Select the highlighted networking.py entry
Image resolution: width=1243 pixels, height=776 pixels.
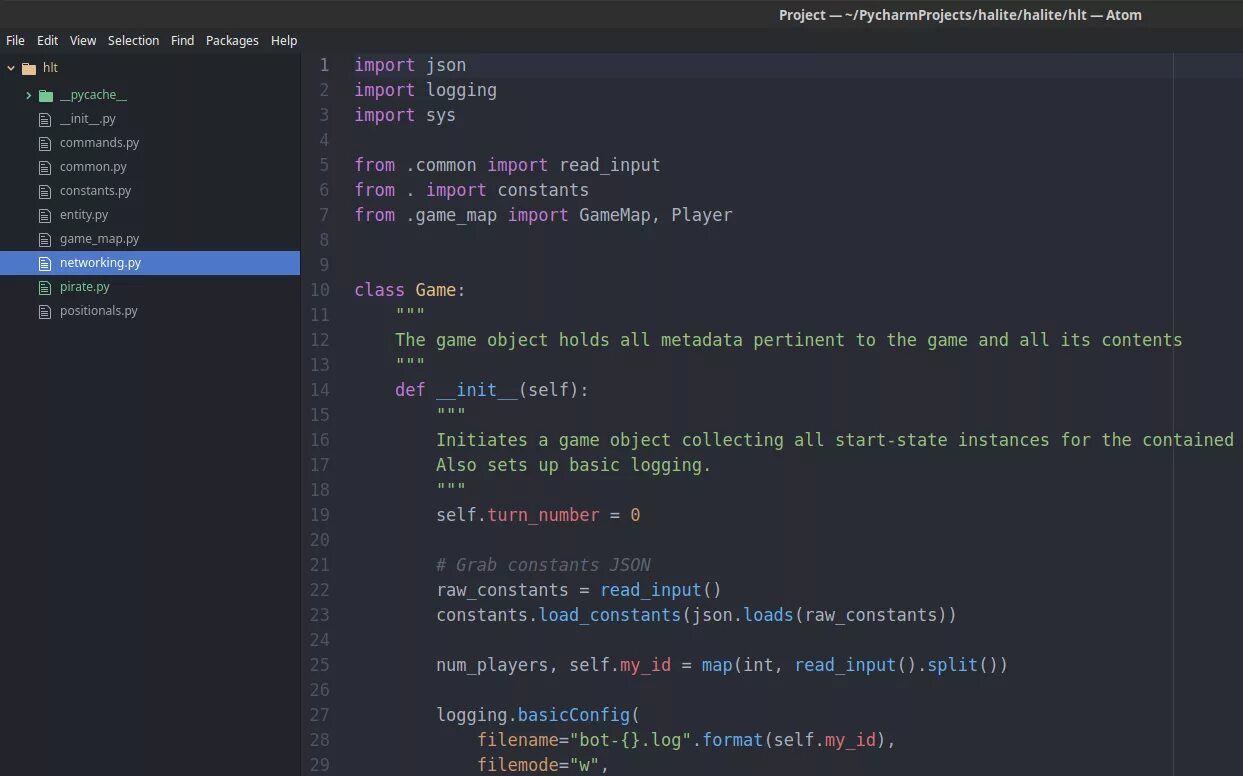(150, 263)
